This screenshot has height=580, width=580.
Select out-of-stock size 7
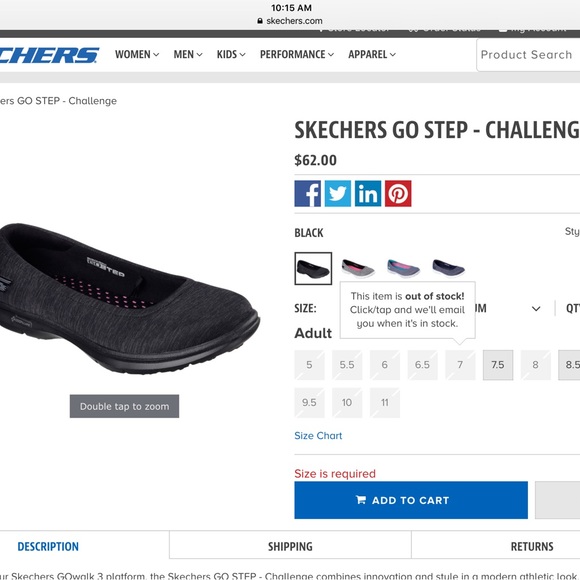[x=460, y=365]
